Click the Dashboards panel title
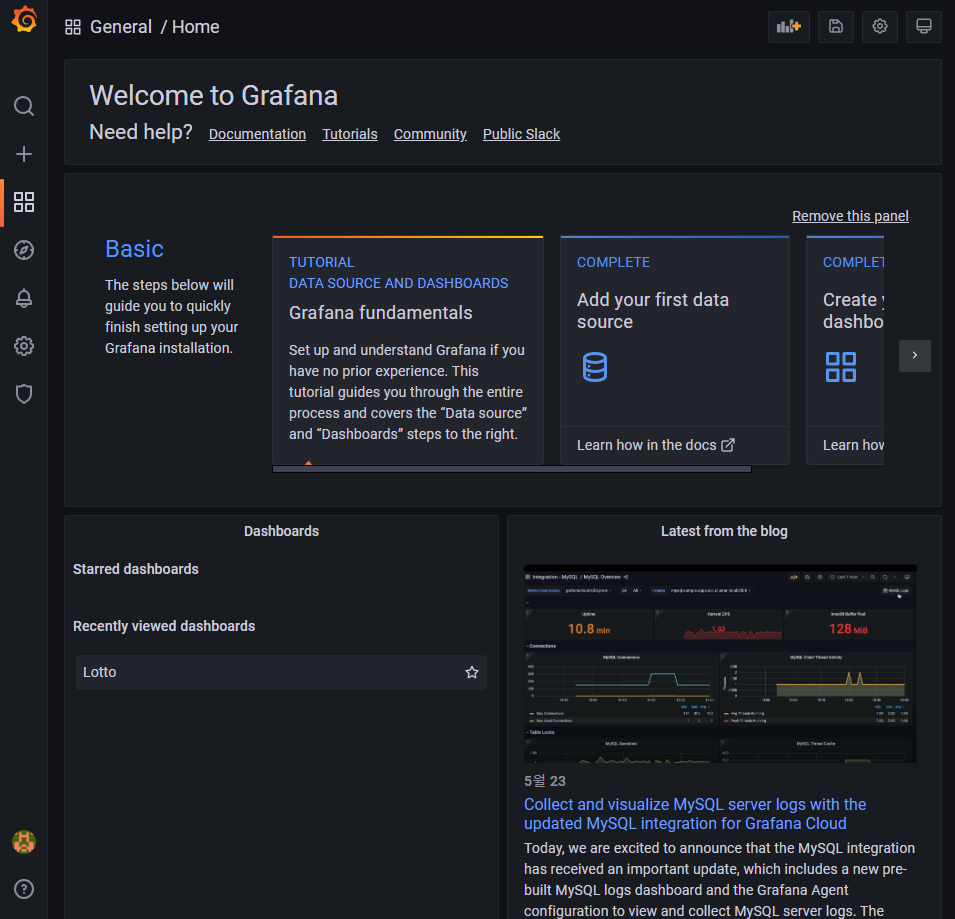This screenshot has width=955, height=919. [x=281, y=531]
